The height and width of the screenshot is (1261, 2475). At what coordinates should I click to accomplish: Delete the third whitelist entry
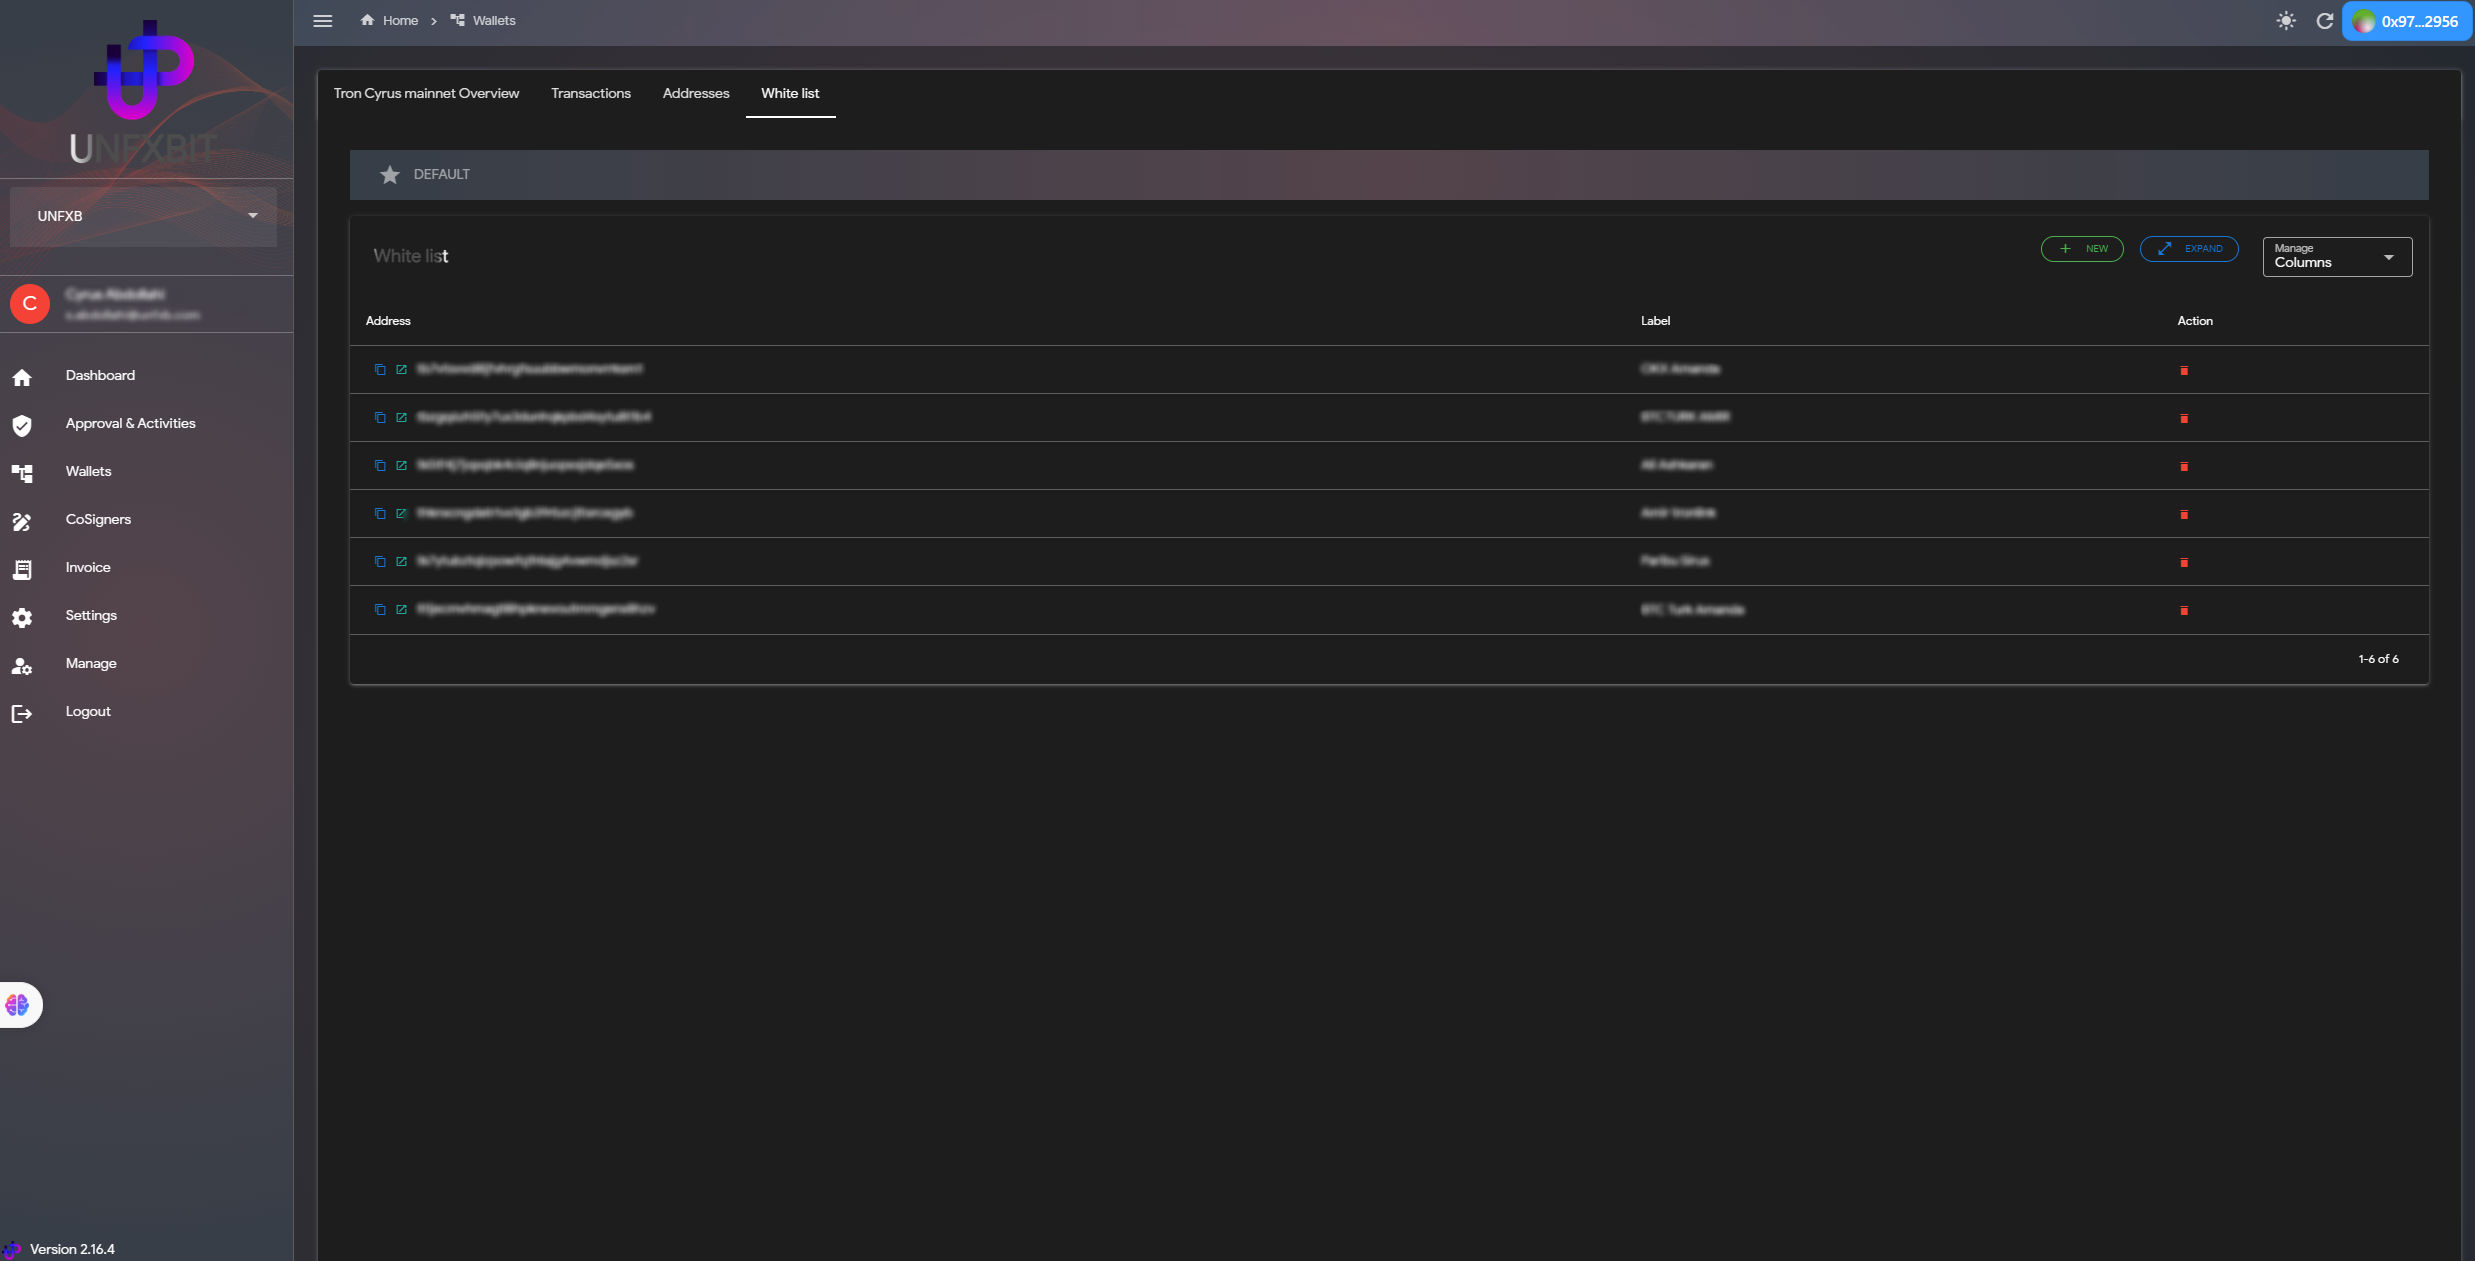(x=2184, y=466)
